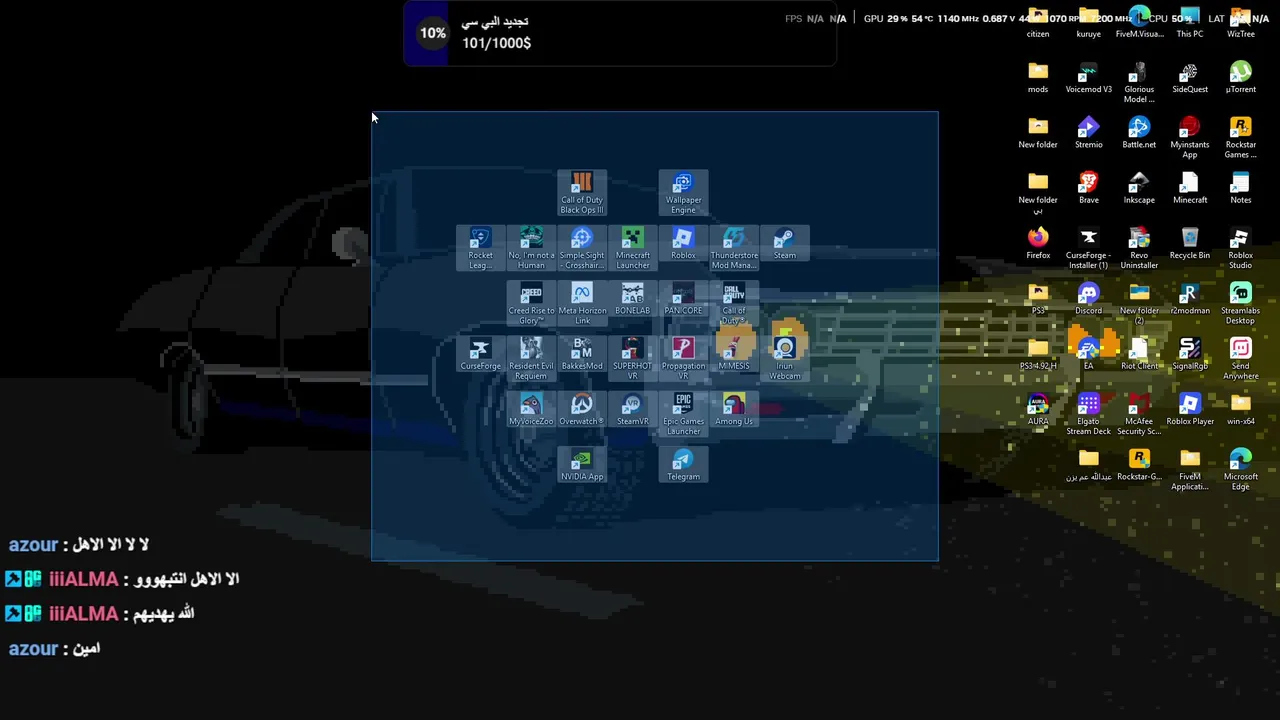The height and width of the screenshot is (720, 1280).
Task: Launch Iriun Webcam icon
Action: (x=784, y=359)
